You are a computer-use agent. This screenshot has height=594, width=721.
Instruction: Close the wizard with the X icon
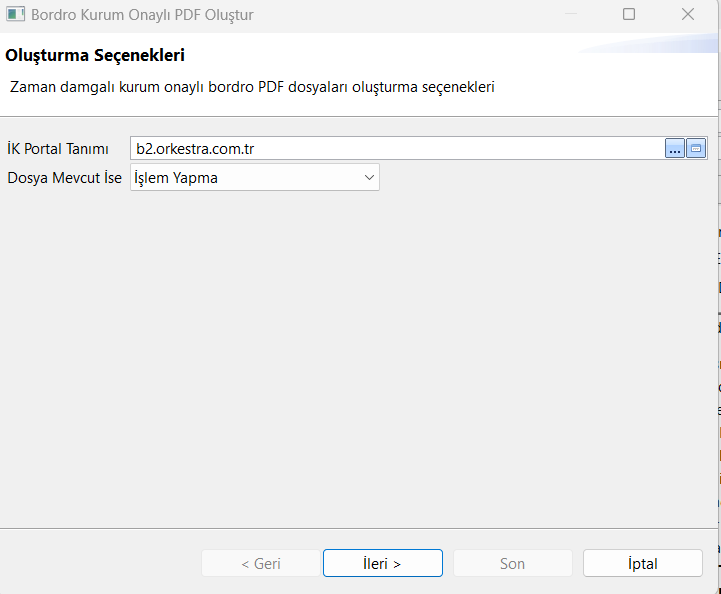[x=688, y=15]
